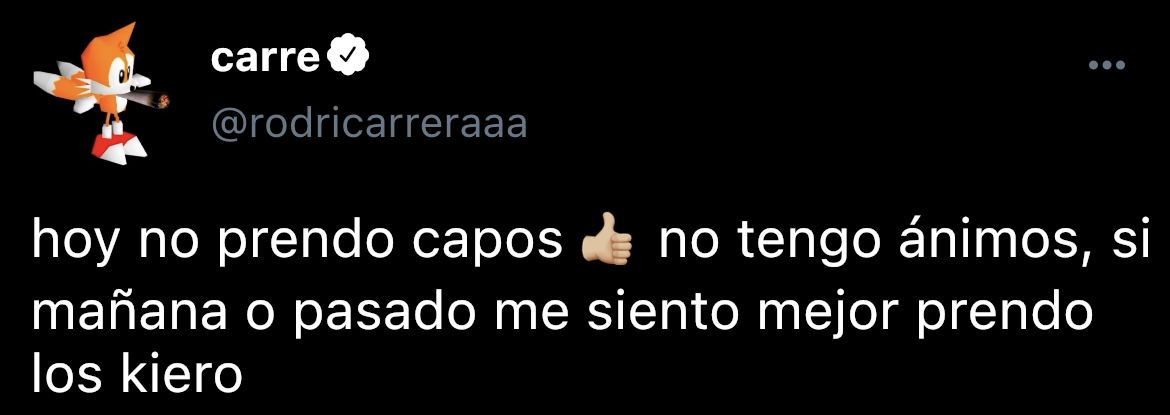Open the profile via display name carre
The width and height of the screenshot is (1170, 415).
coord(266,59)
